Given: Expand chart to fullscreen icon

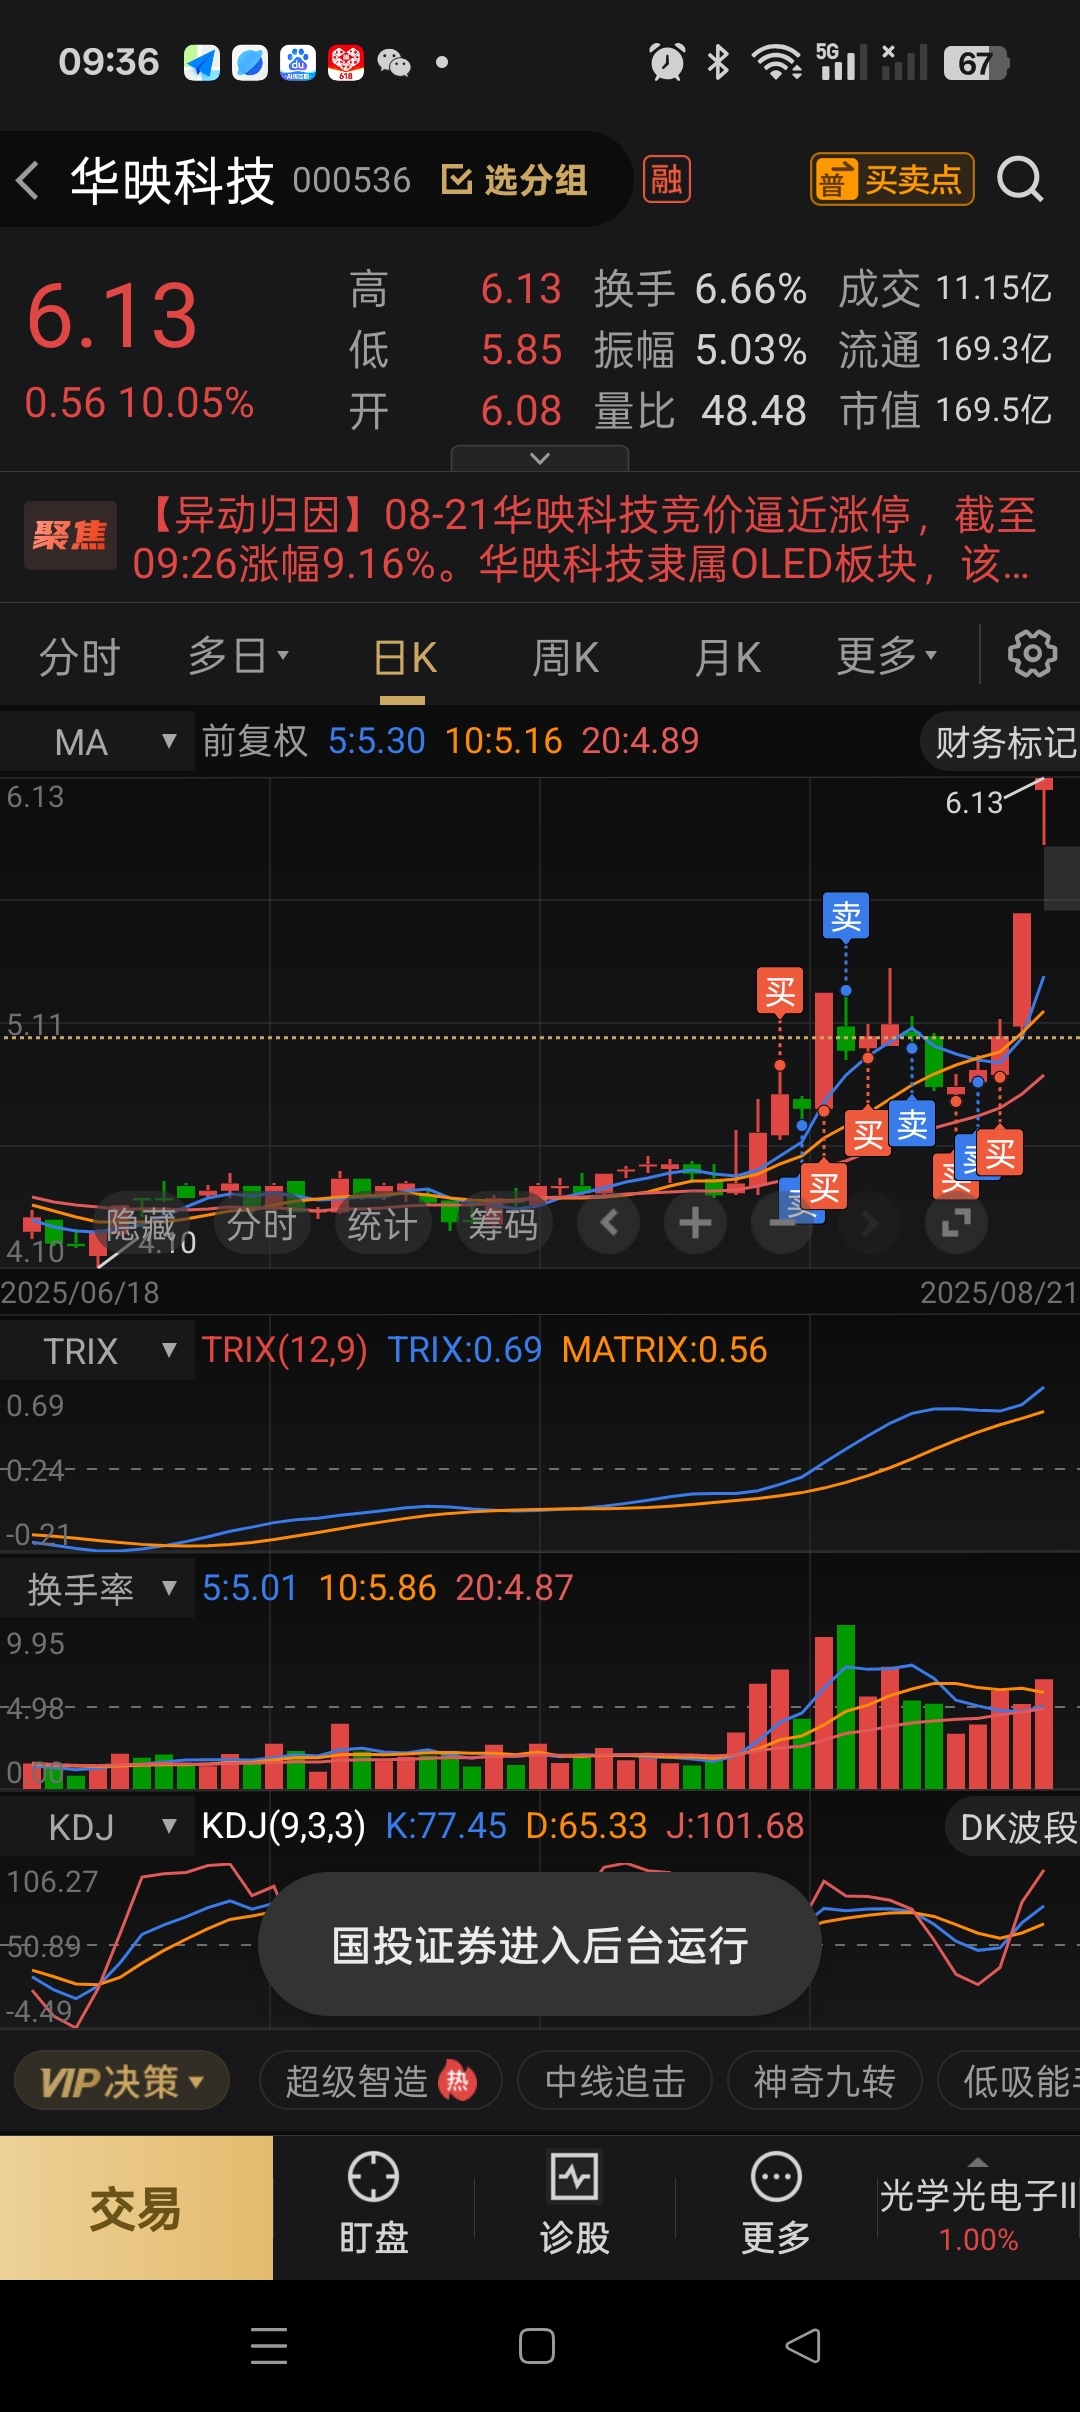Looking at the screenshot, I should coord(956,1222).
